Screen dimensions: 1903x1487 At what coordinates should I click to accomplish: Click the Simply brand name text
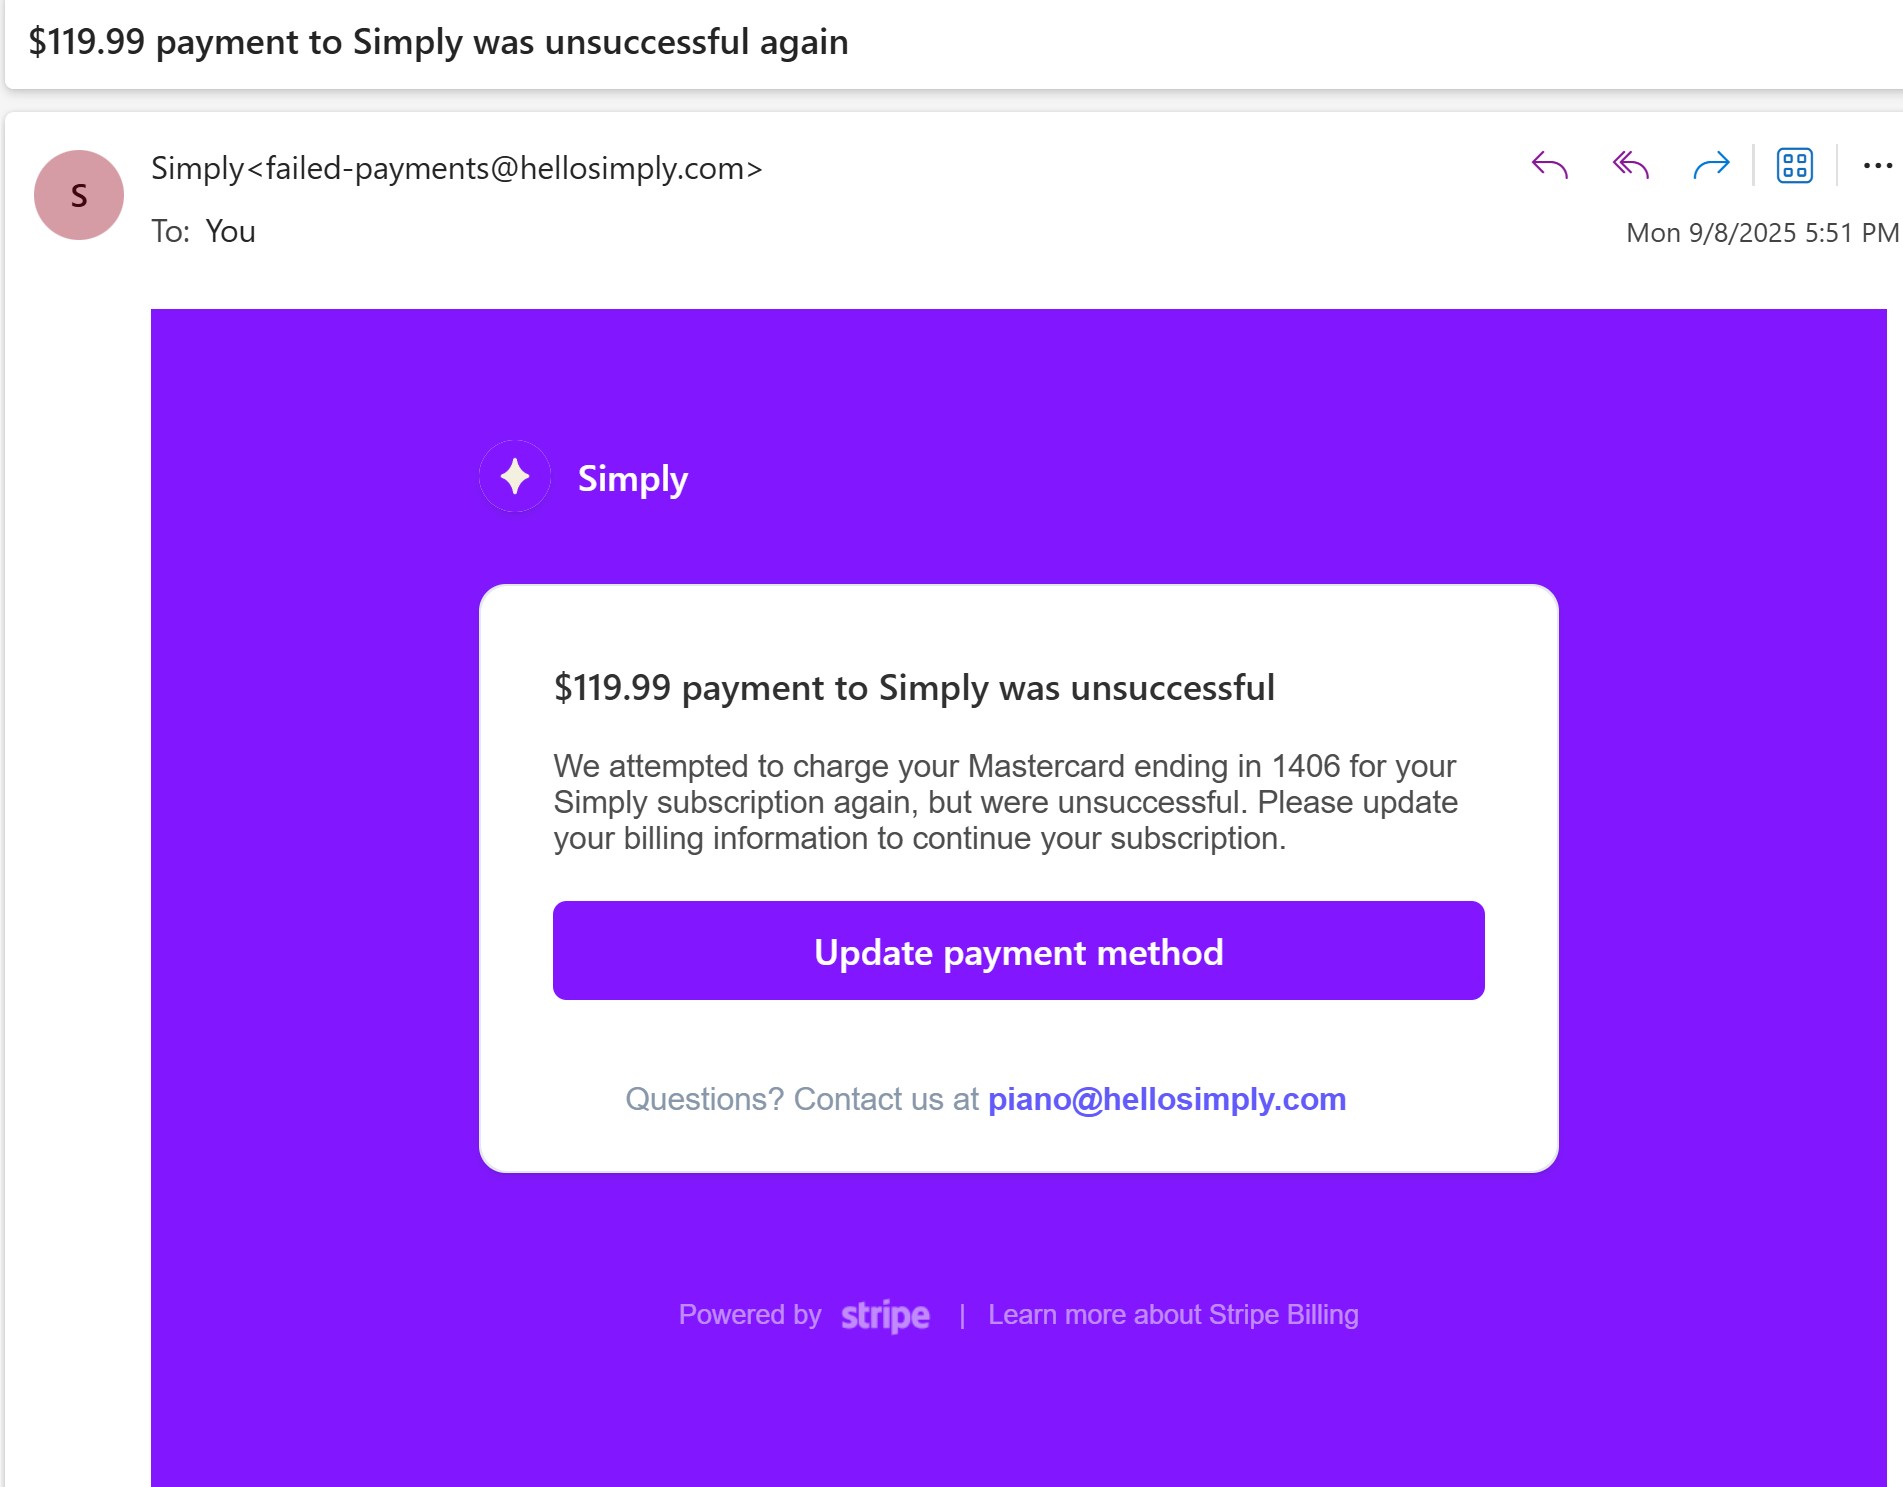point(633,479)
